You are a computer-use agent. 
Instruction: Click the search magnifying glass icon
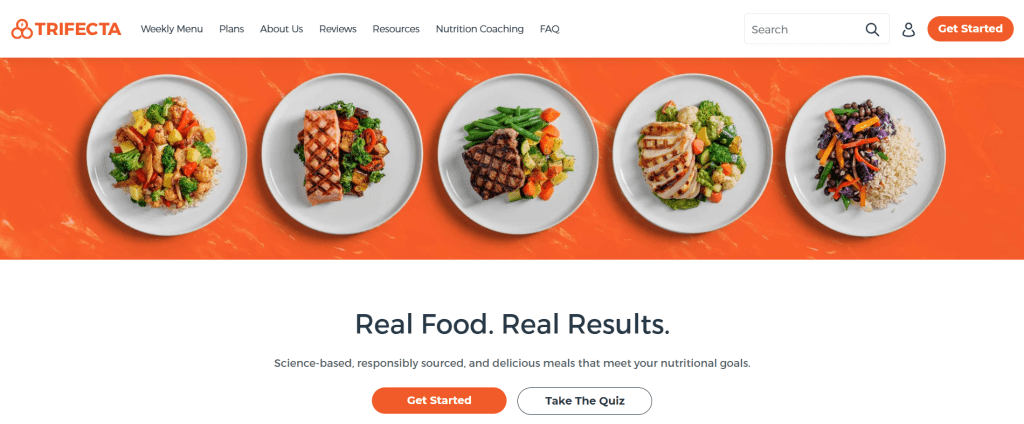tap(872, 29)
